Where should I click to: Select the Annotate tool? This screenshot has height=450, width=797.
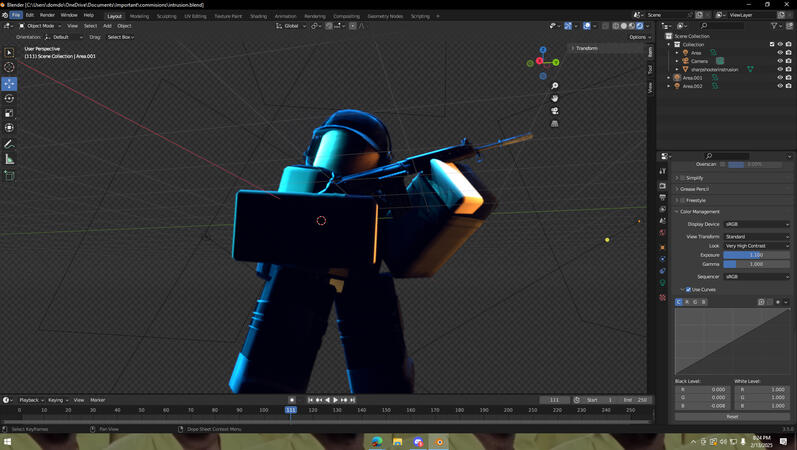tap(9, 144)
